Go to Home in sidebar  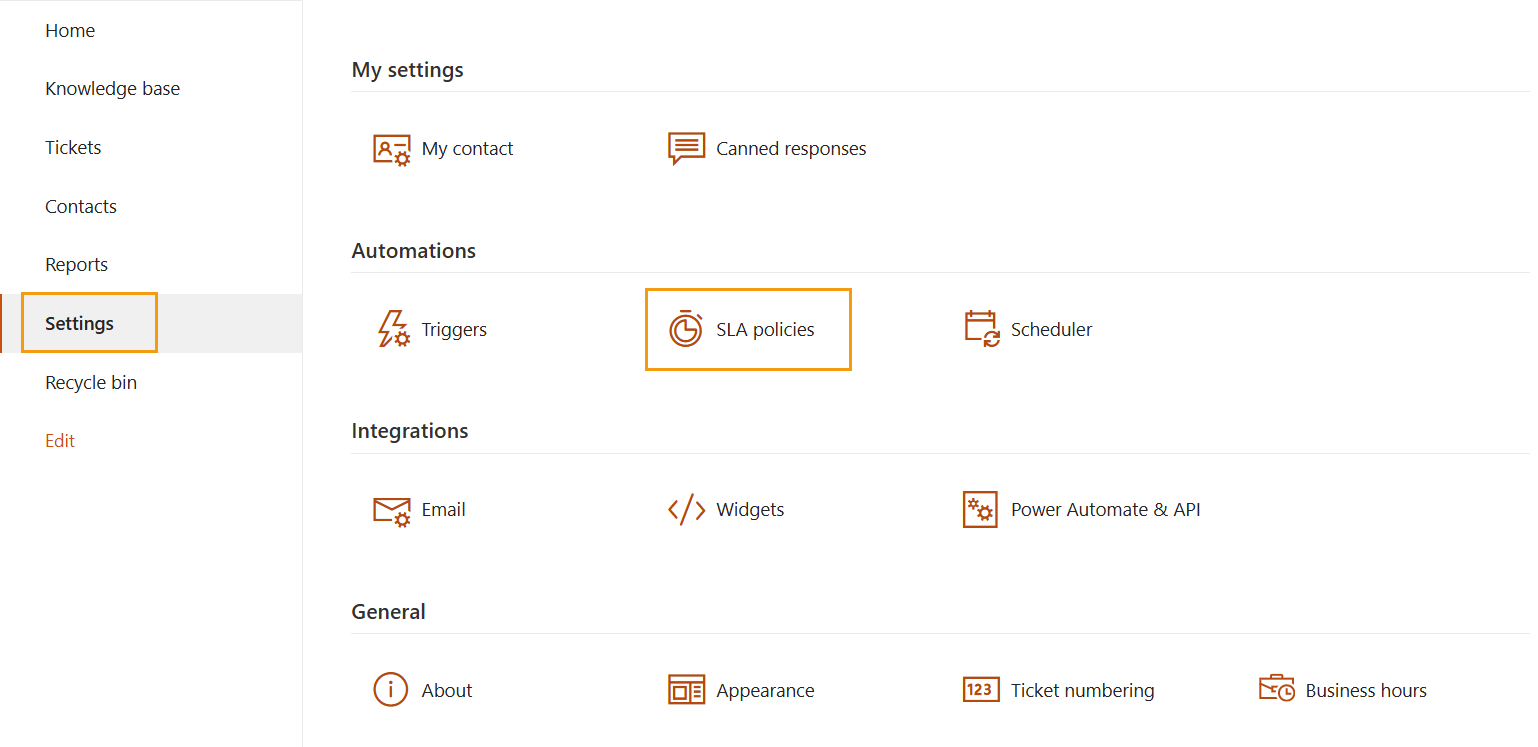pos(70,31)
